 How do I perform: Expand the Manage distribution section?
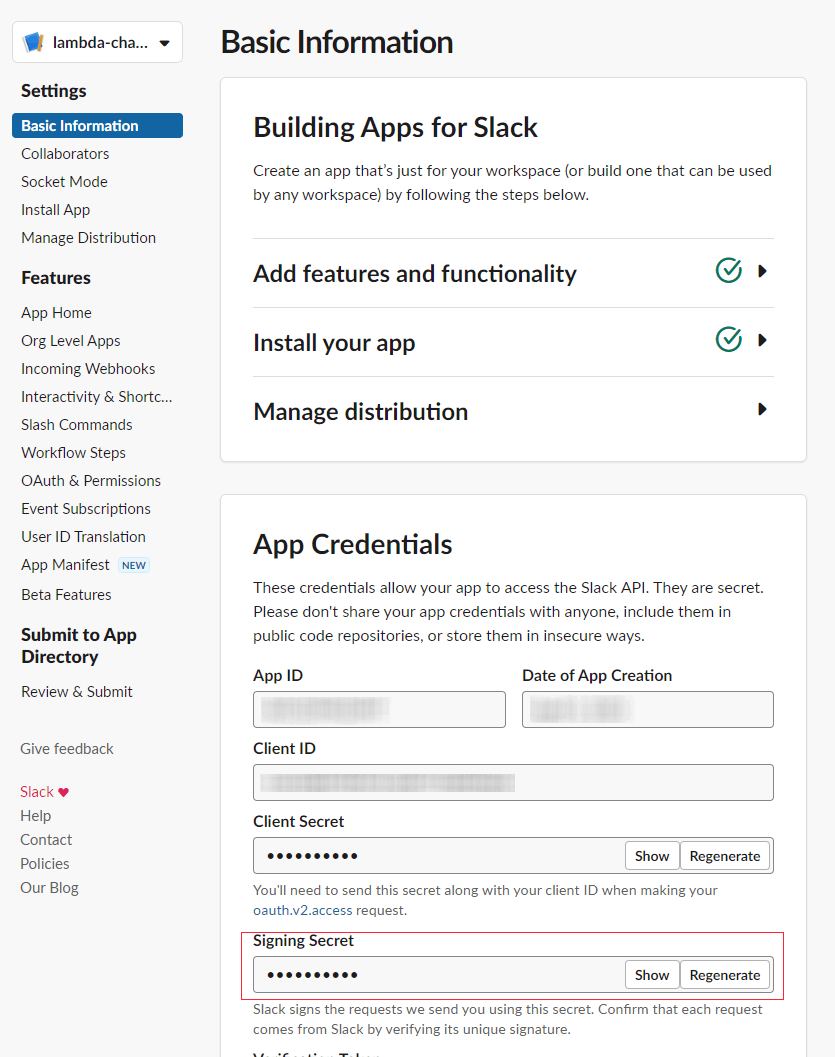tap(762, 409)
